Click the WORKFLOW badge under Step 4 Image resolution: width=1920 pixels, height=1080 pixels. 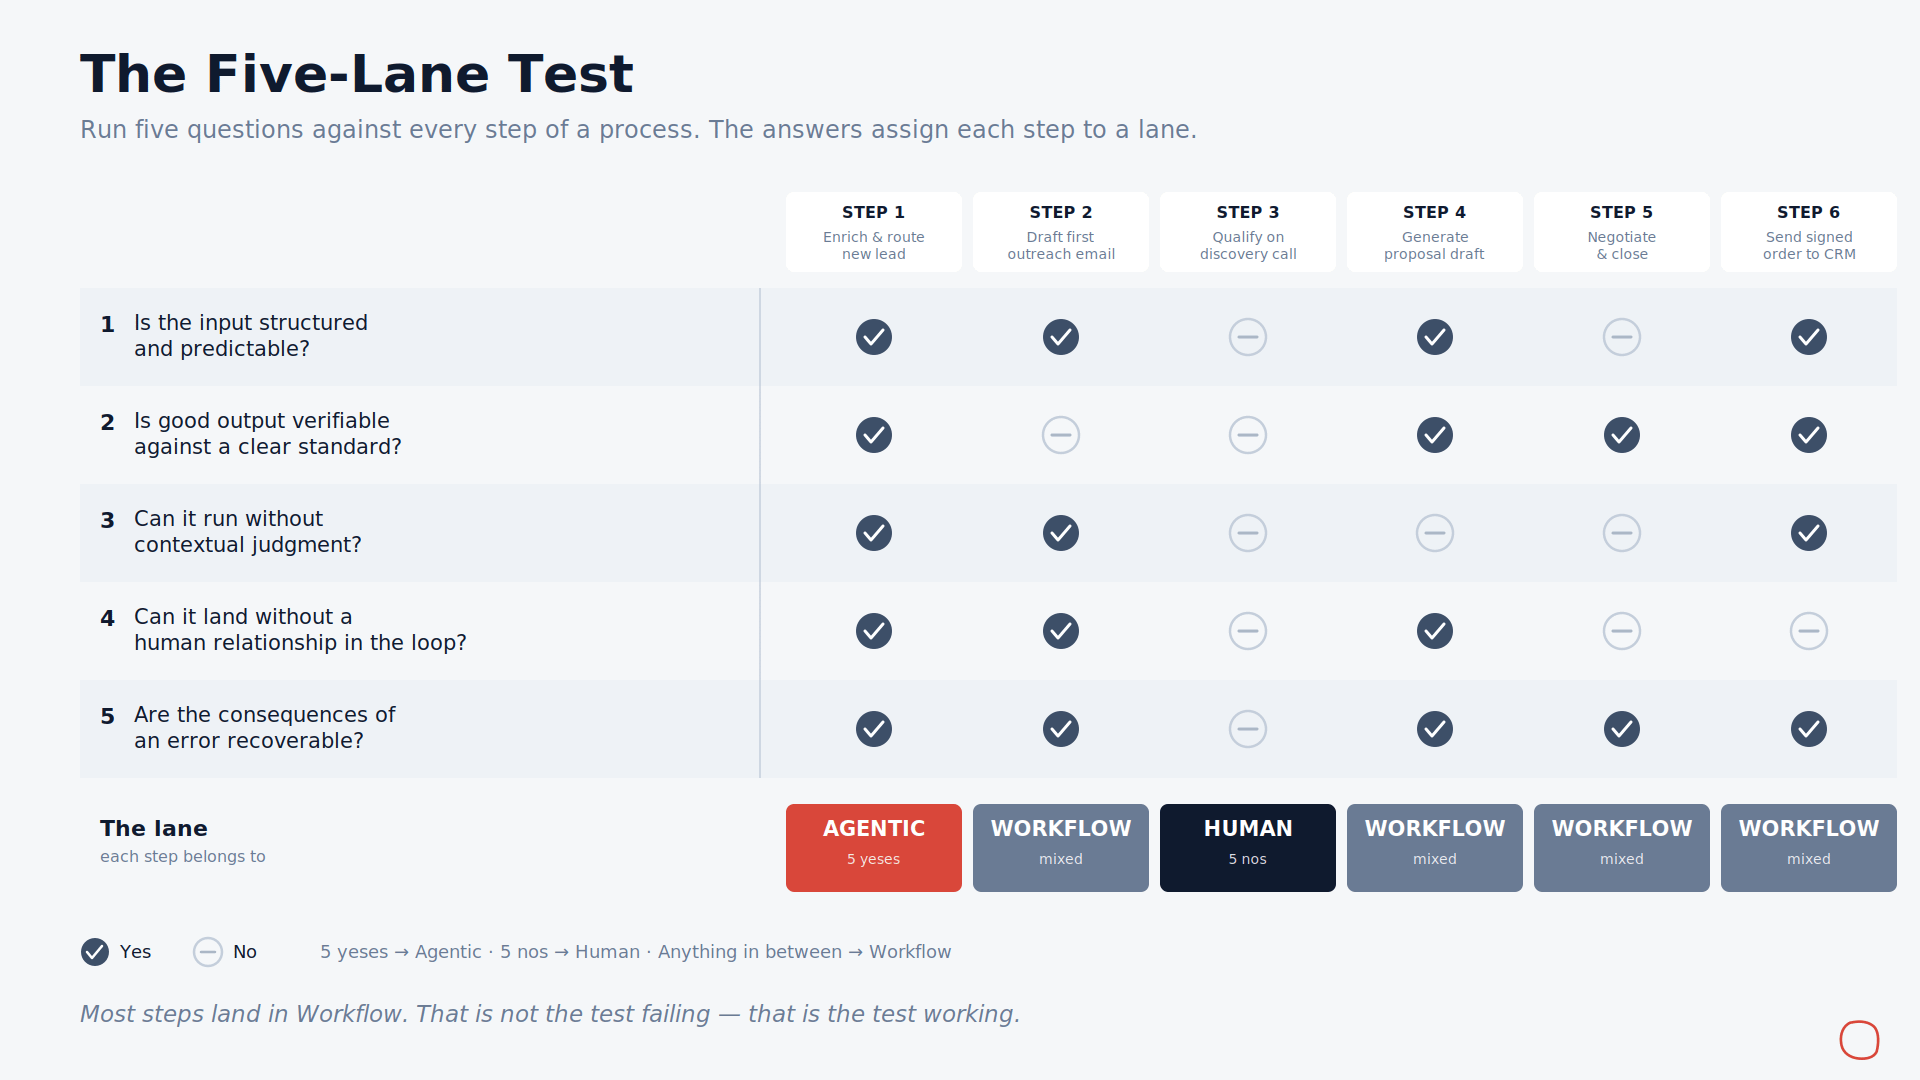1434,848
